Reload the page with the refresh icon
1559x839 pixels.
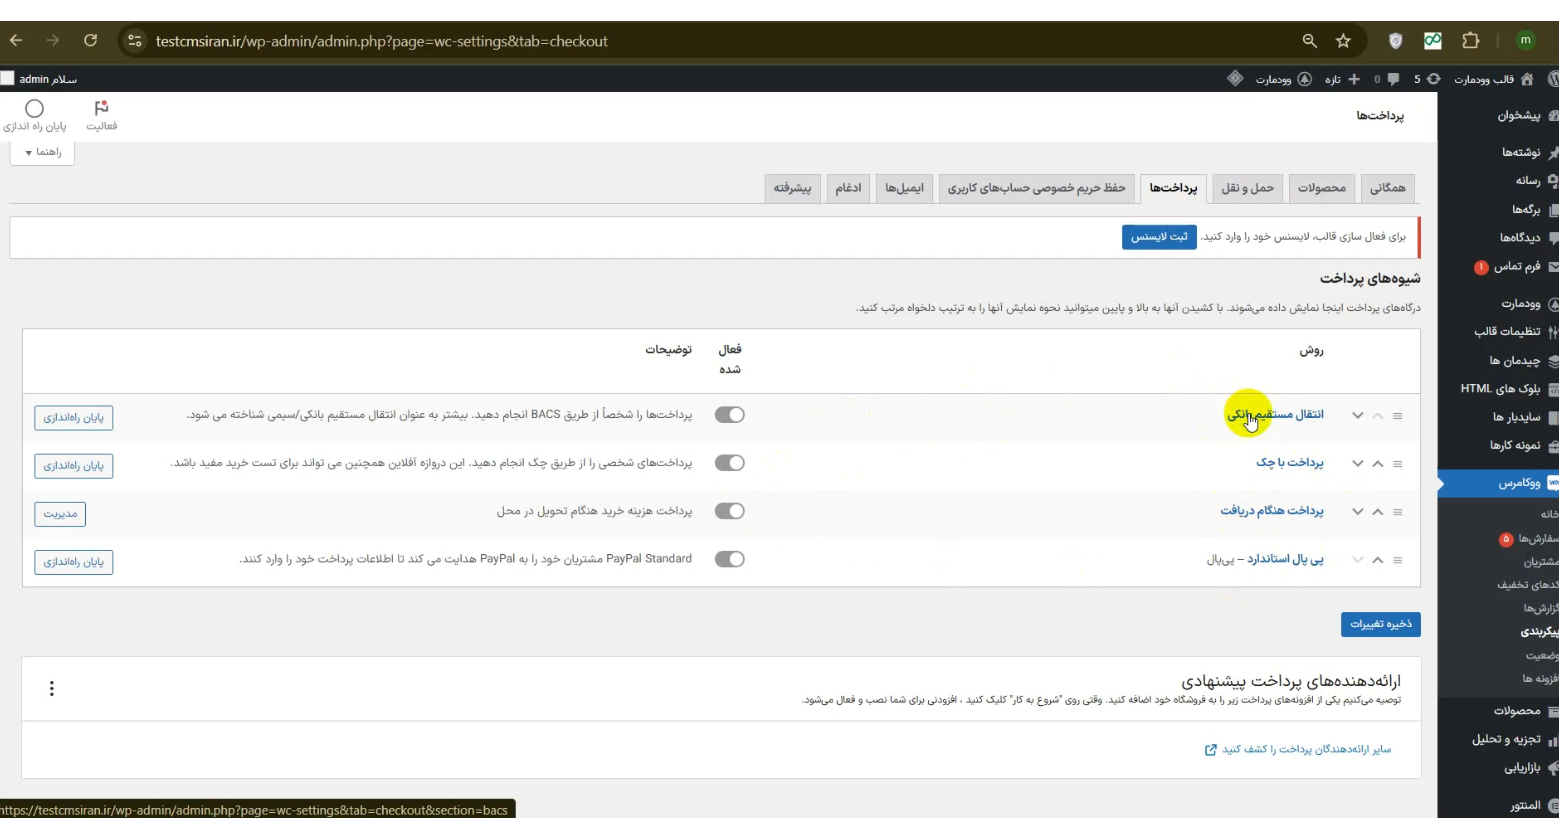90,41
